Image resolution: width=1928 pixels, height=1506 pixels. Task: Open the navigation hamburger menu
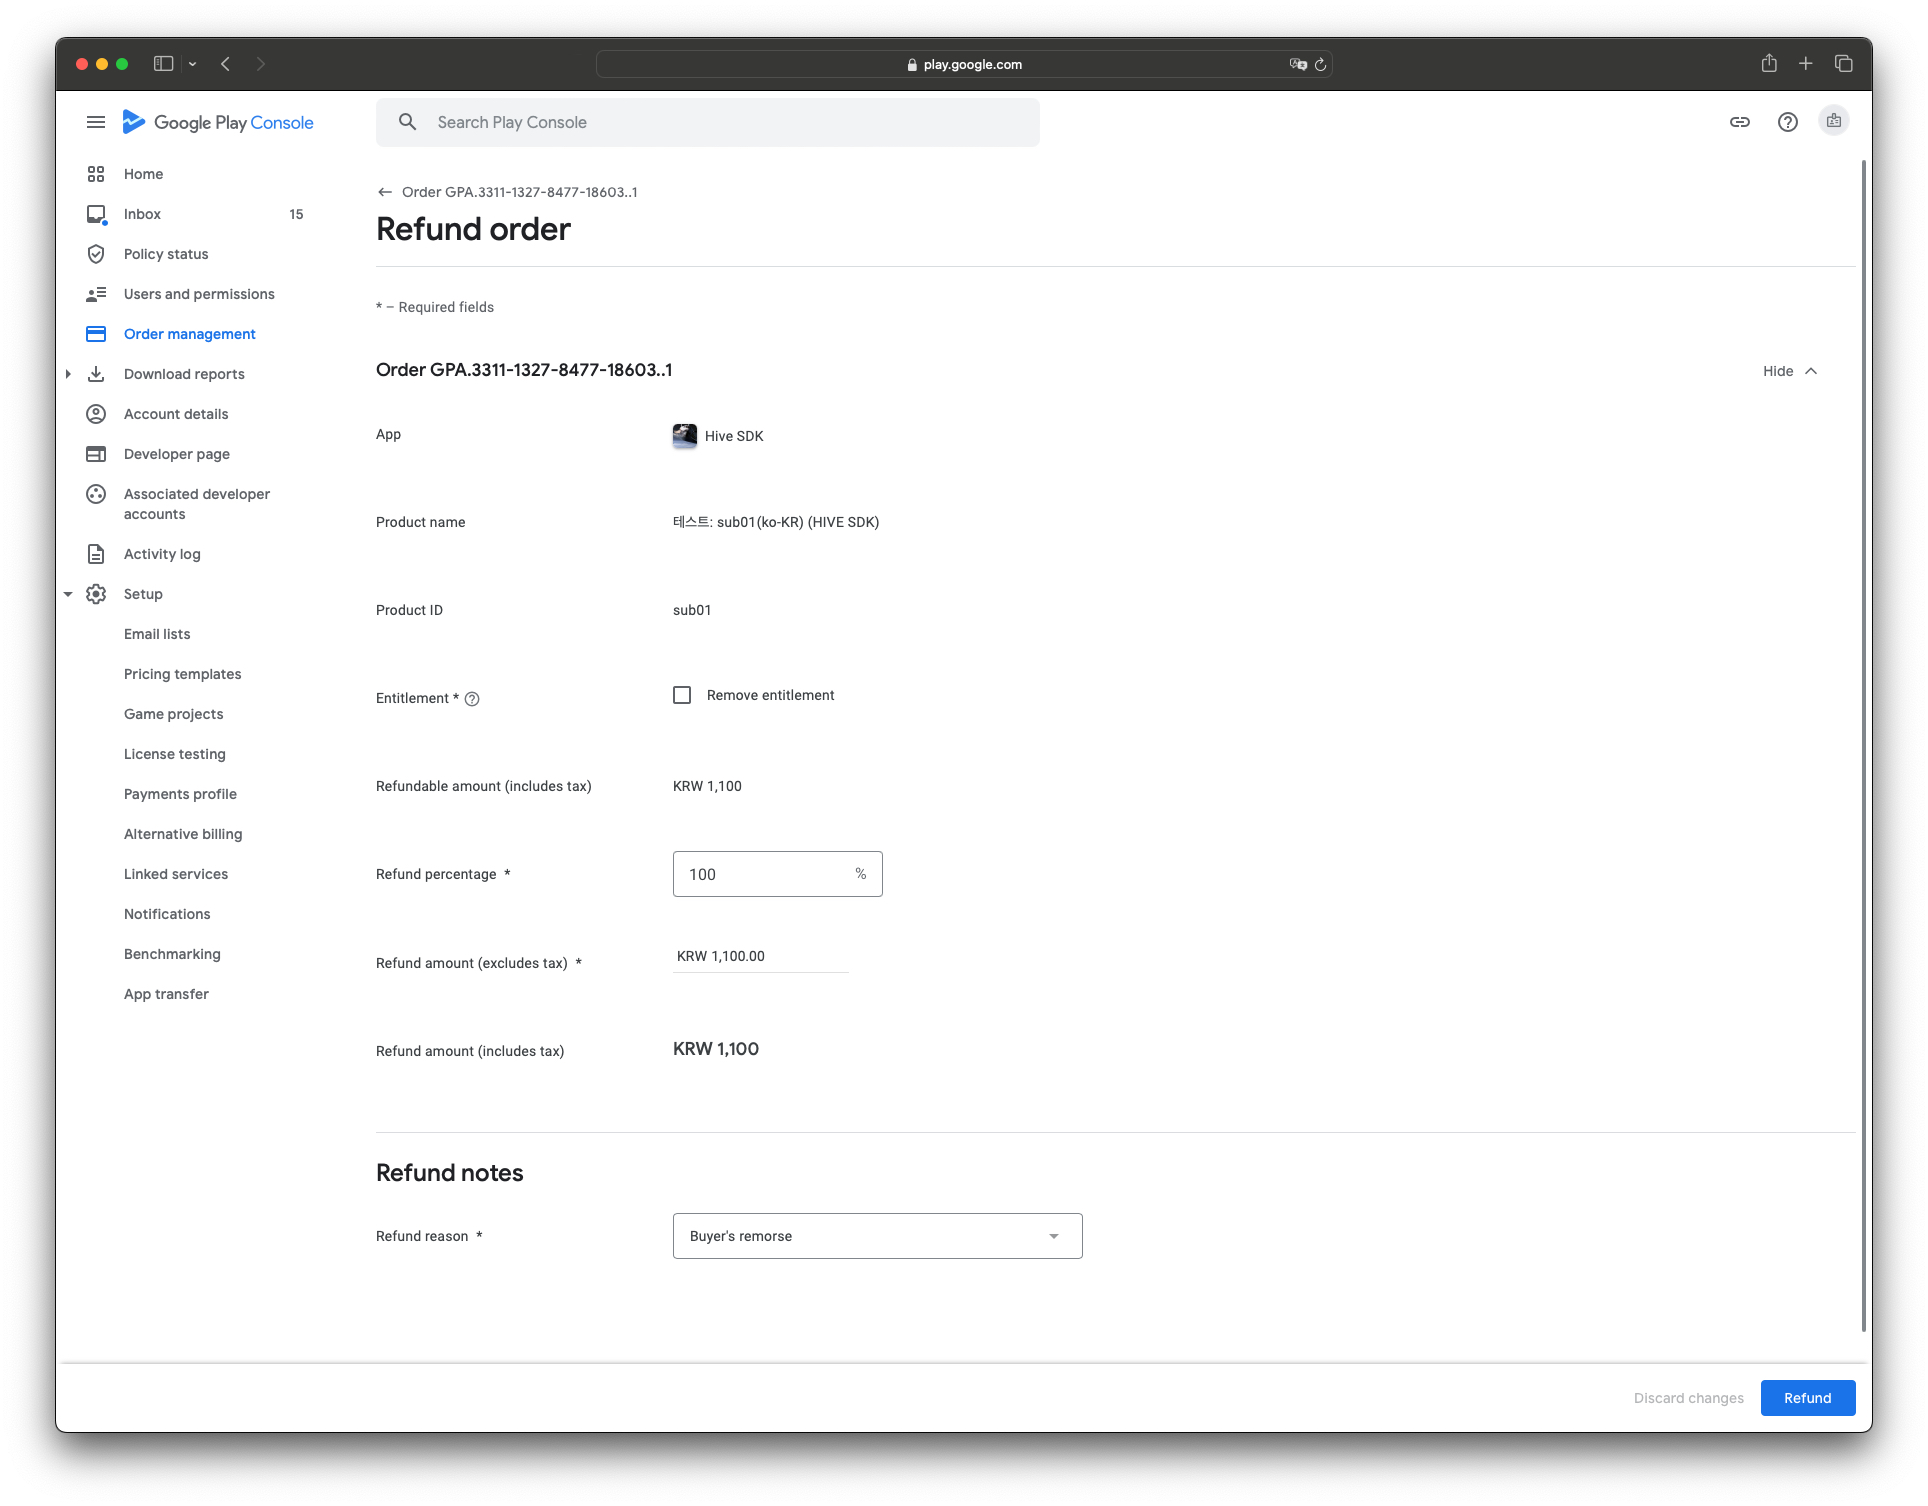pyautogui.click(x=96, y=121)
